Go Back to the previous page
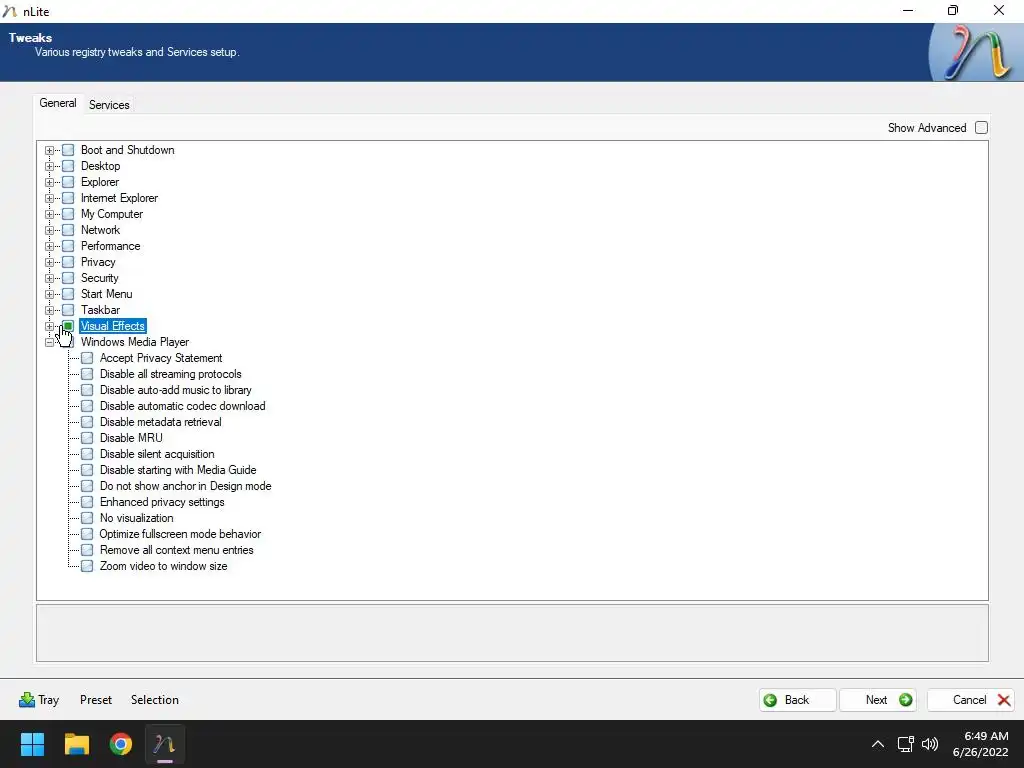1024x768 pixels. pyautogui.click(x=797, y=700)
